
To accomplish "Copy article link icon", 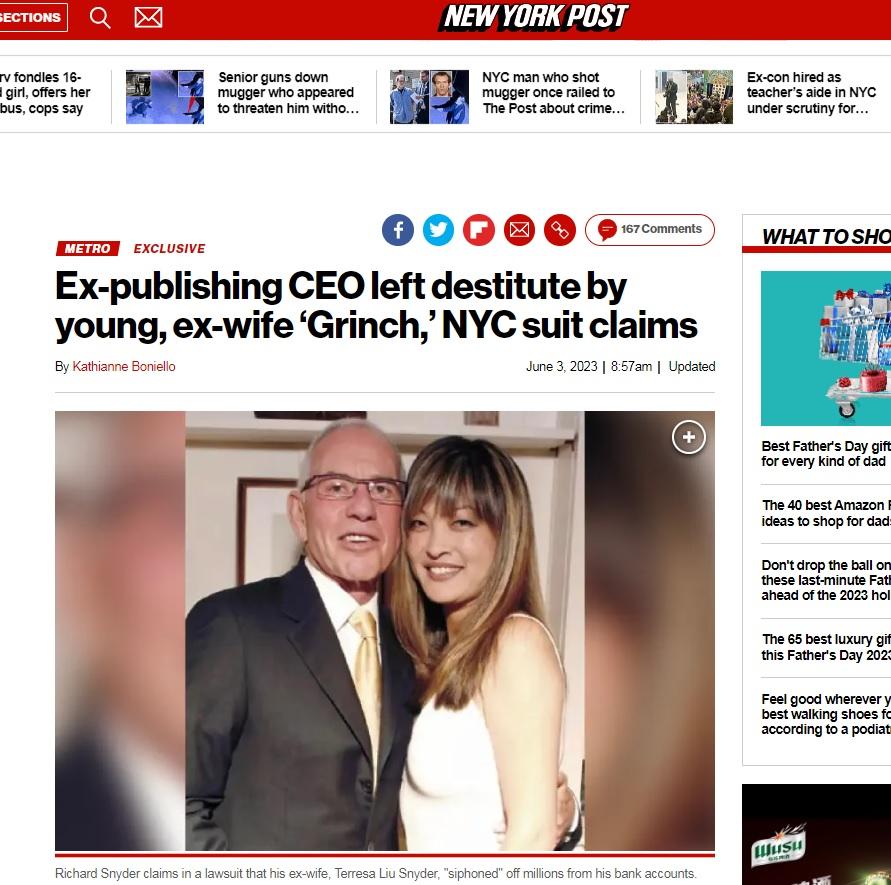I will click(x=560, y=230).
